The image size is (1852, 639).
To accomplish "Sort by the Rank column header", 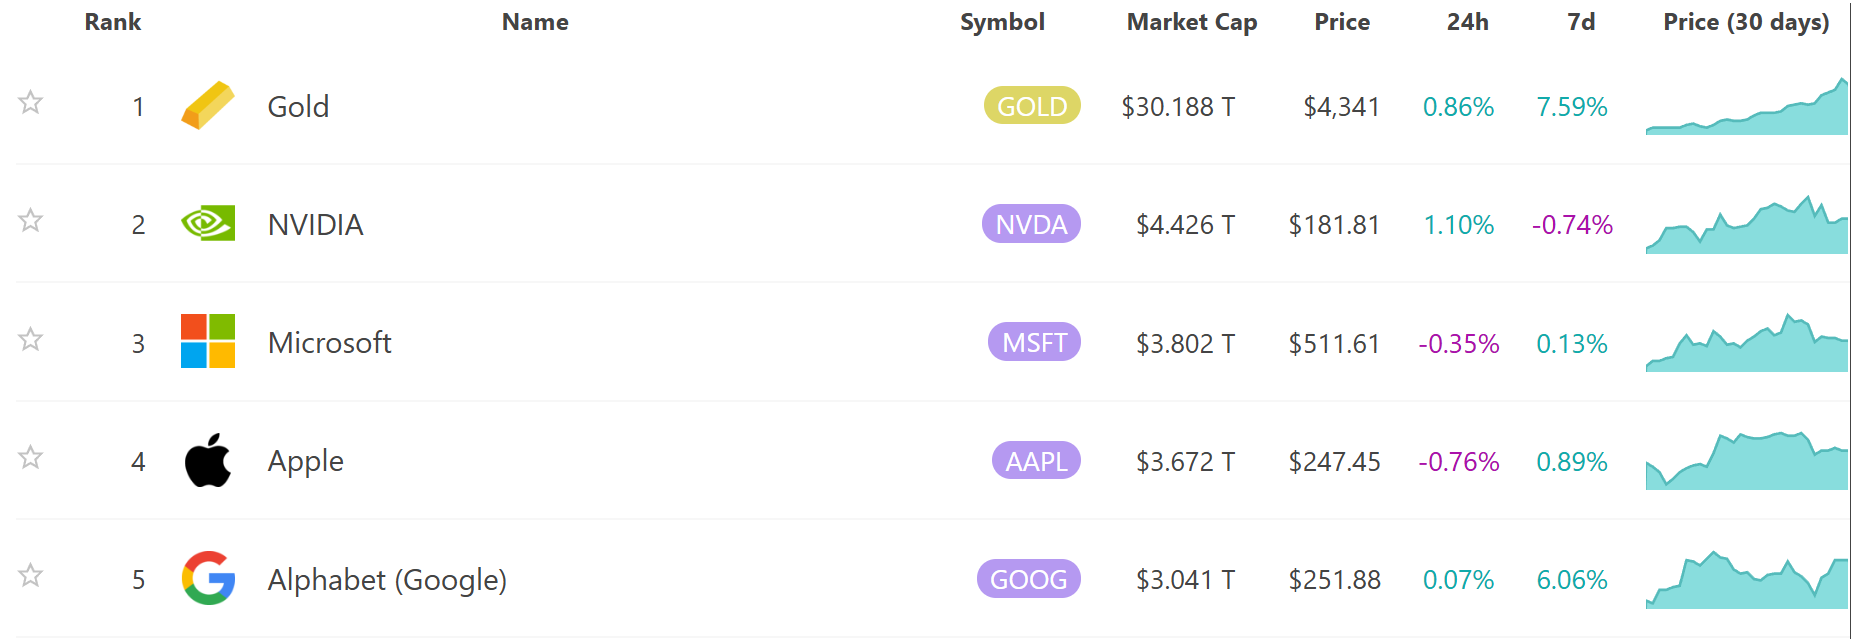I will coord(113,22).
